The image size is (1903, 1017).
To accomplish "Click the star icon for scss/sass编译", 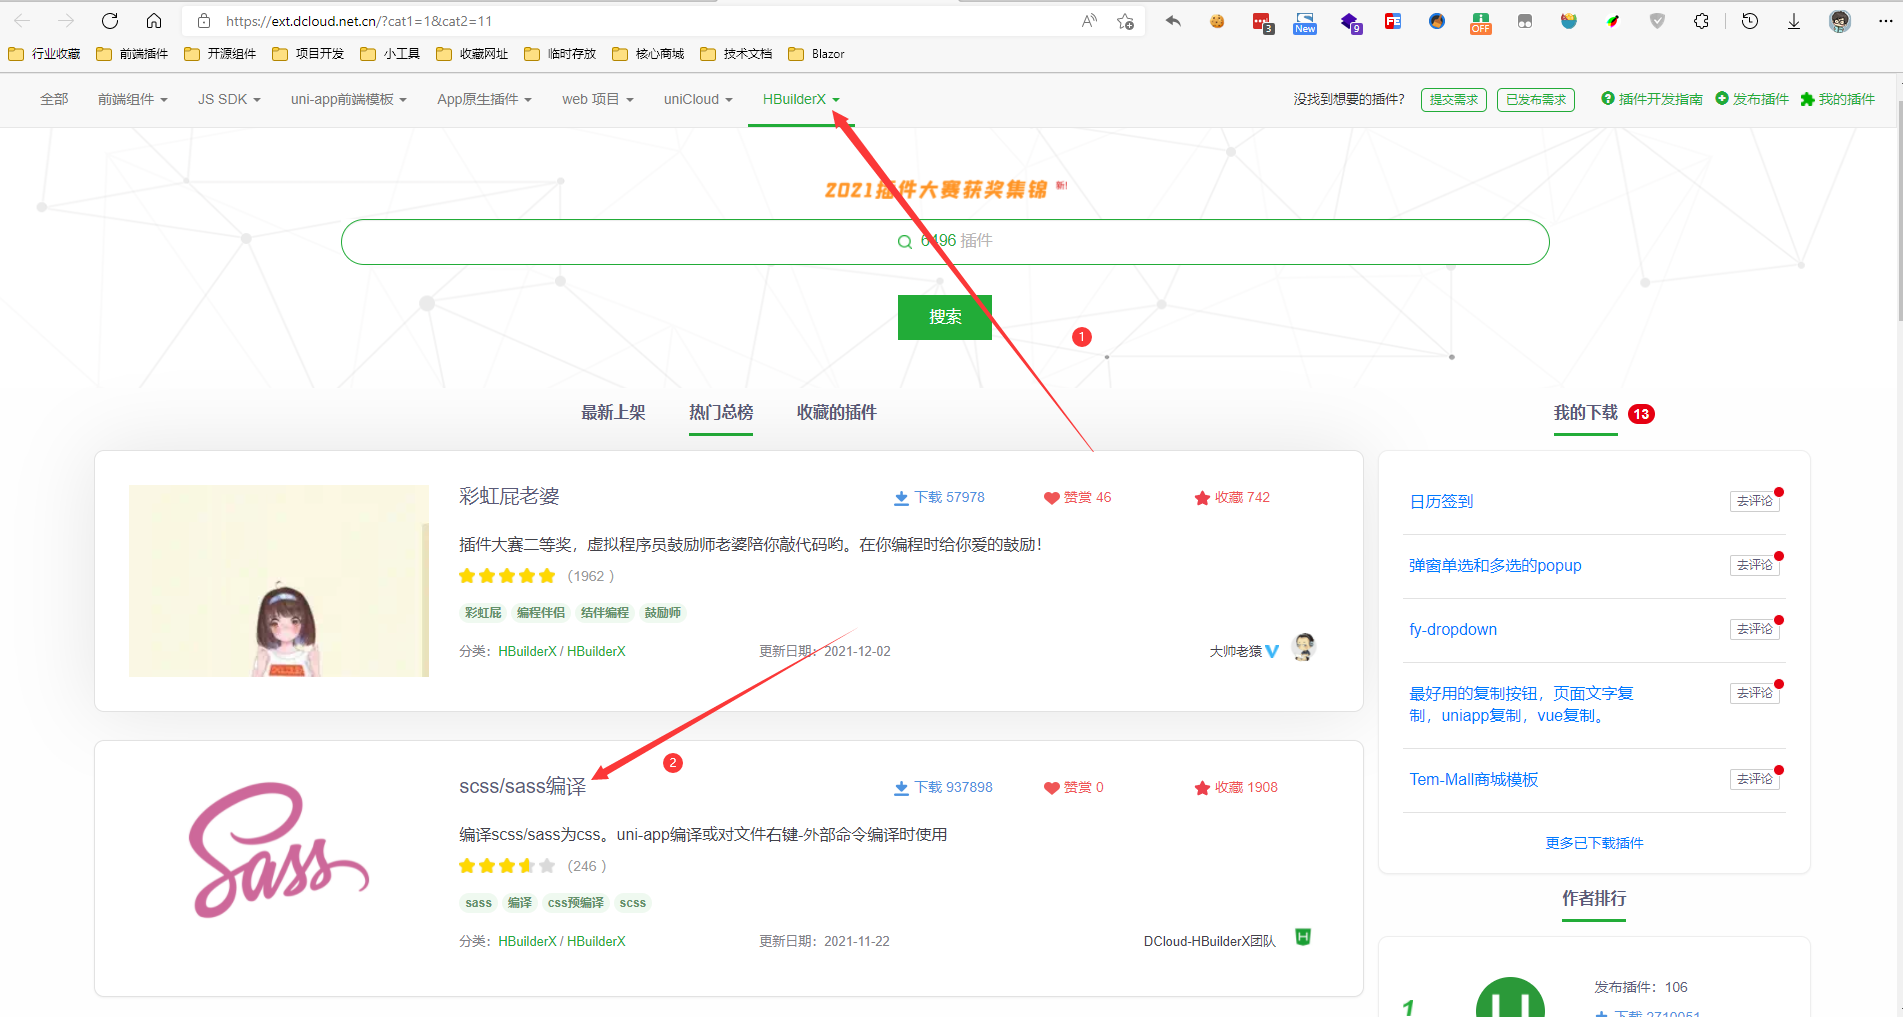I will click(x=1202, y=788).
